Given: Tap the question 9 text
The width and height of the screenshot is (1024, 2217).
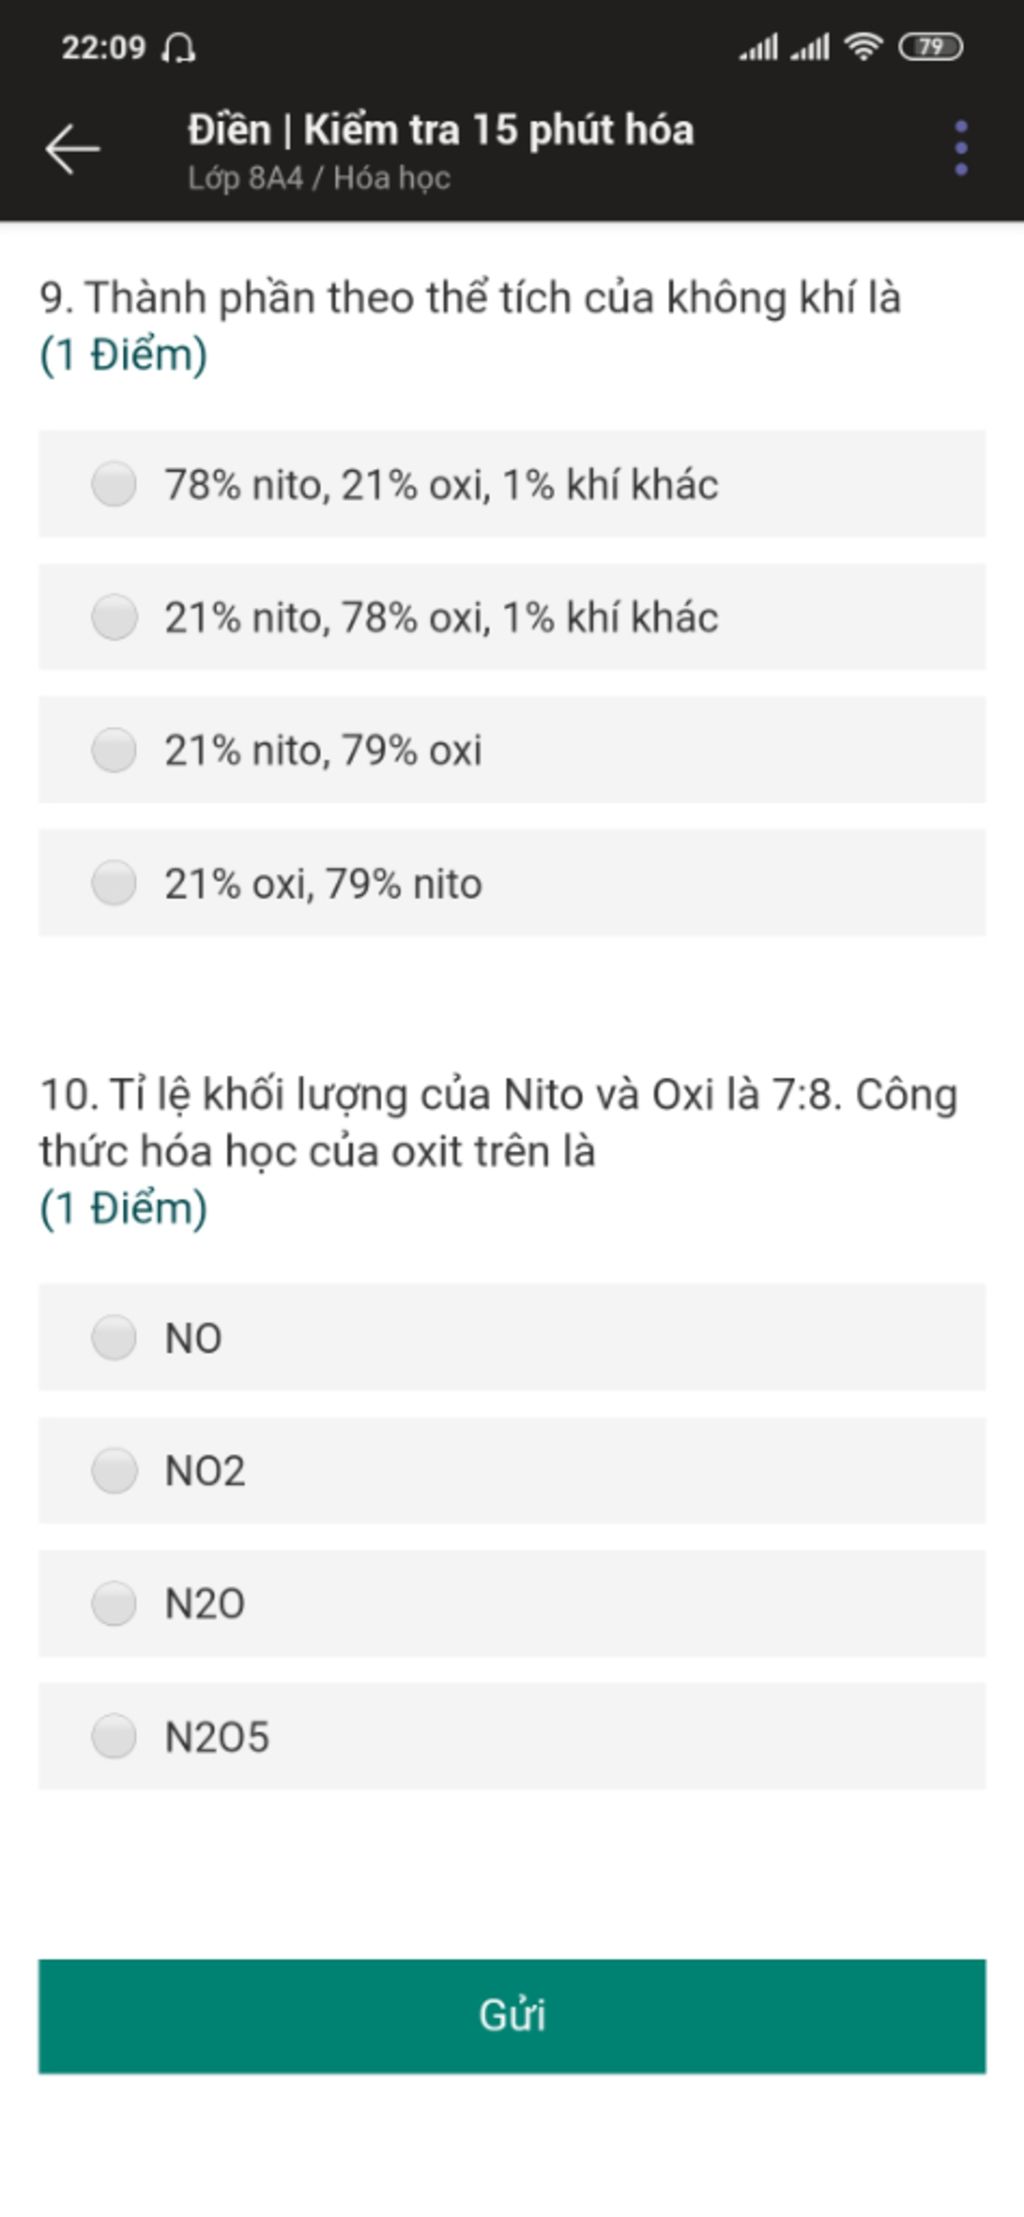Looking at the screenshot, I should click(x=470, y=298).
